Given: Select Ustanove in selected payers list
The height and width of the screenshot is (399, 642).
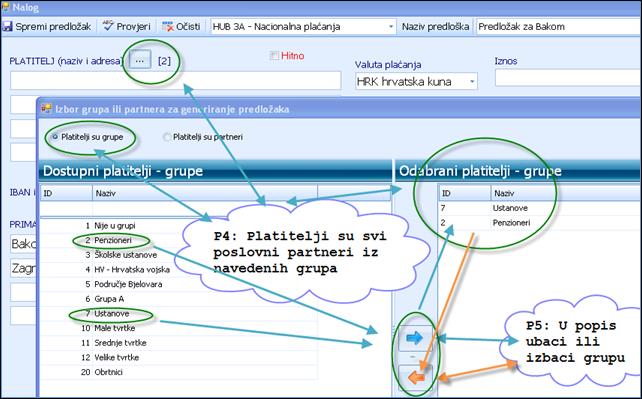Looking at the screenshot, I should pyautogui.click(x=540, y=208).
